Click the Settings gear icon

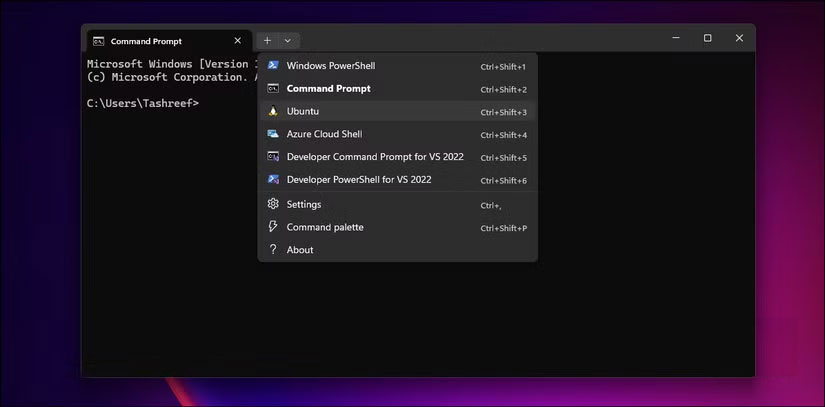(273, 204)
